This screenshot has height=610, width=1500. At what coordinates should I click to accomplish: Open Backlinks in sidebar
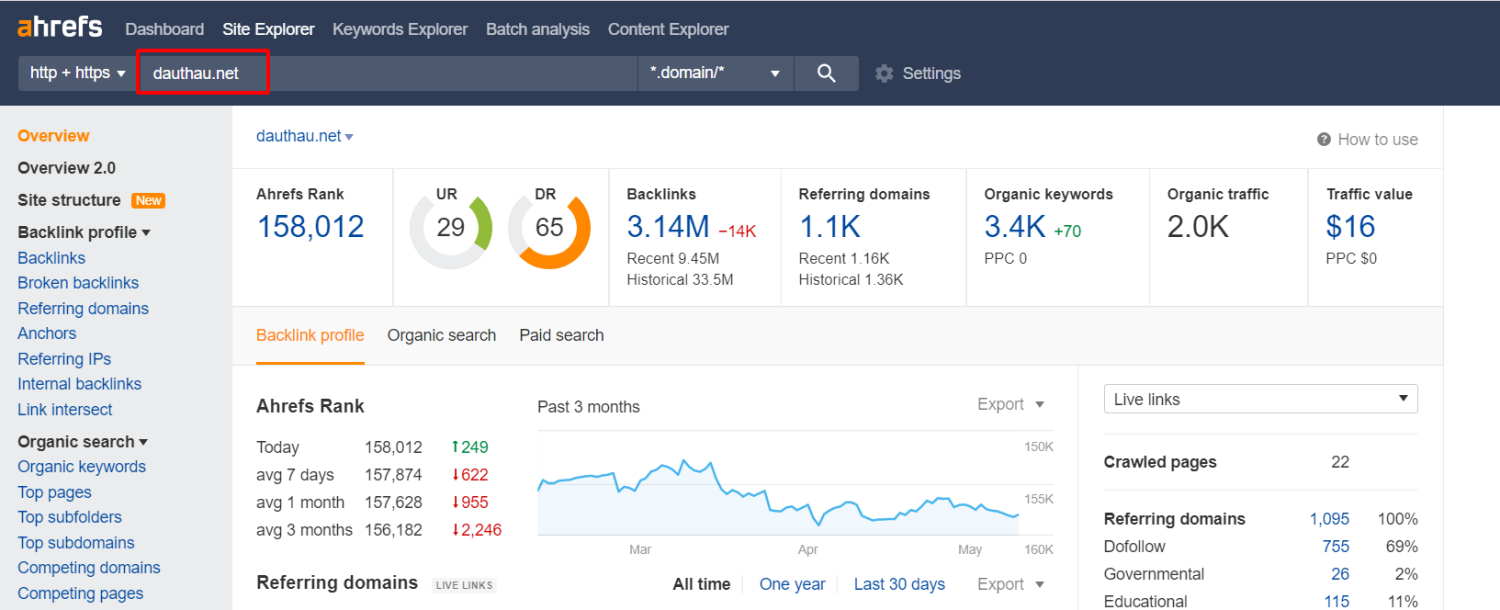[x=52, y=258]
